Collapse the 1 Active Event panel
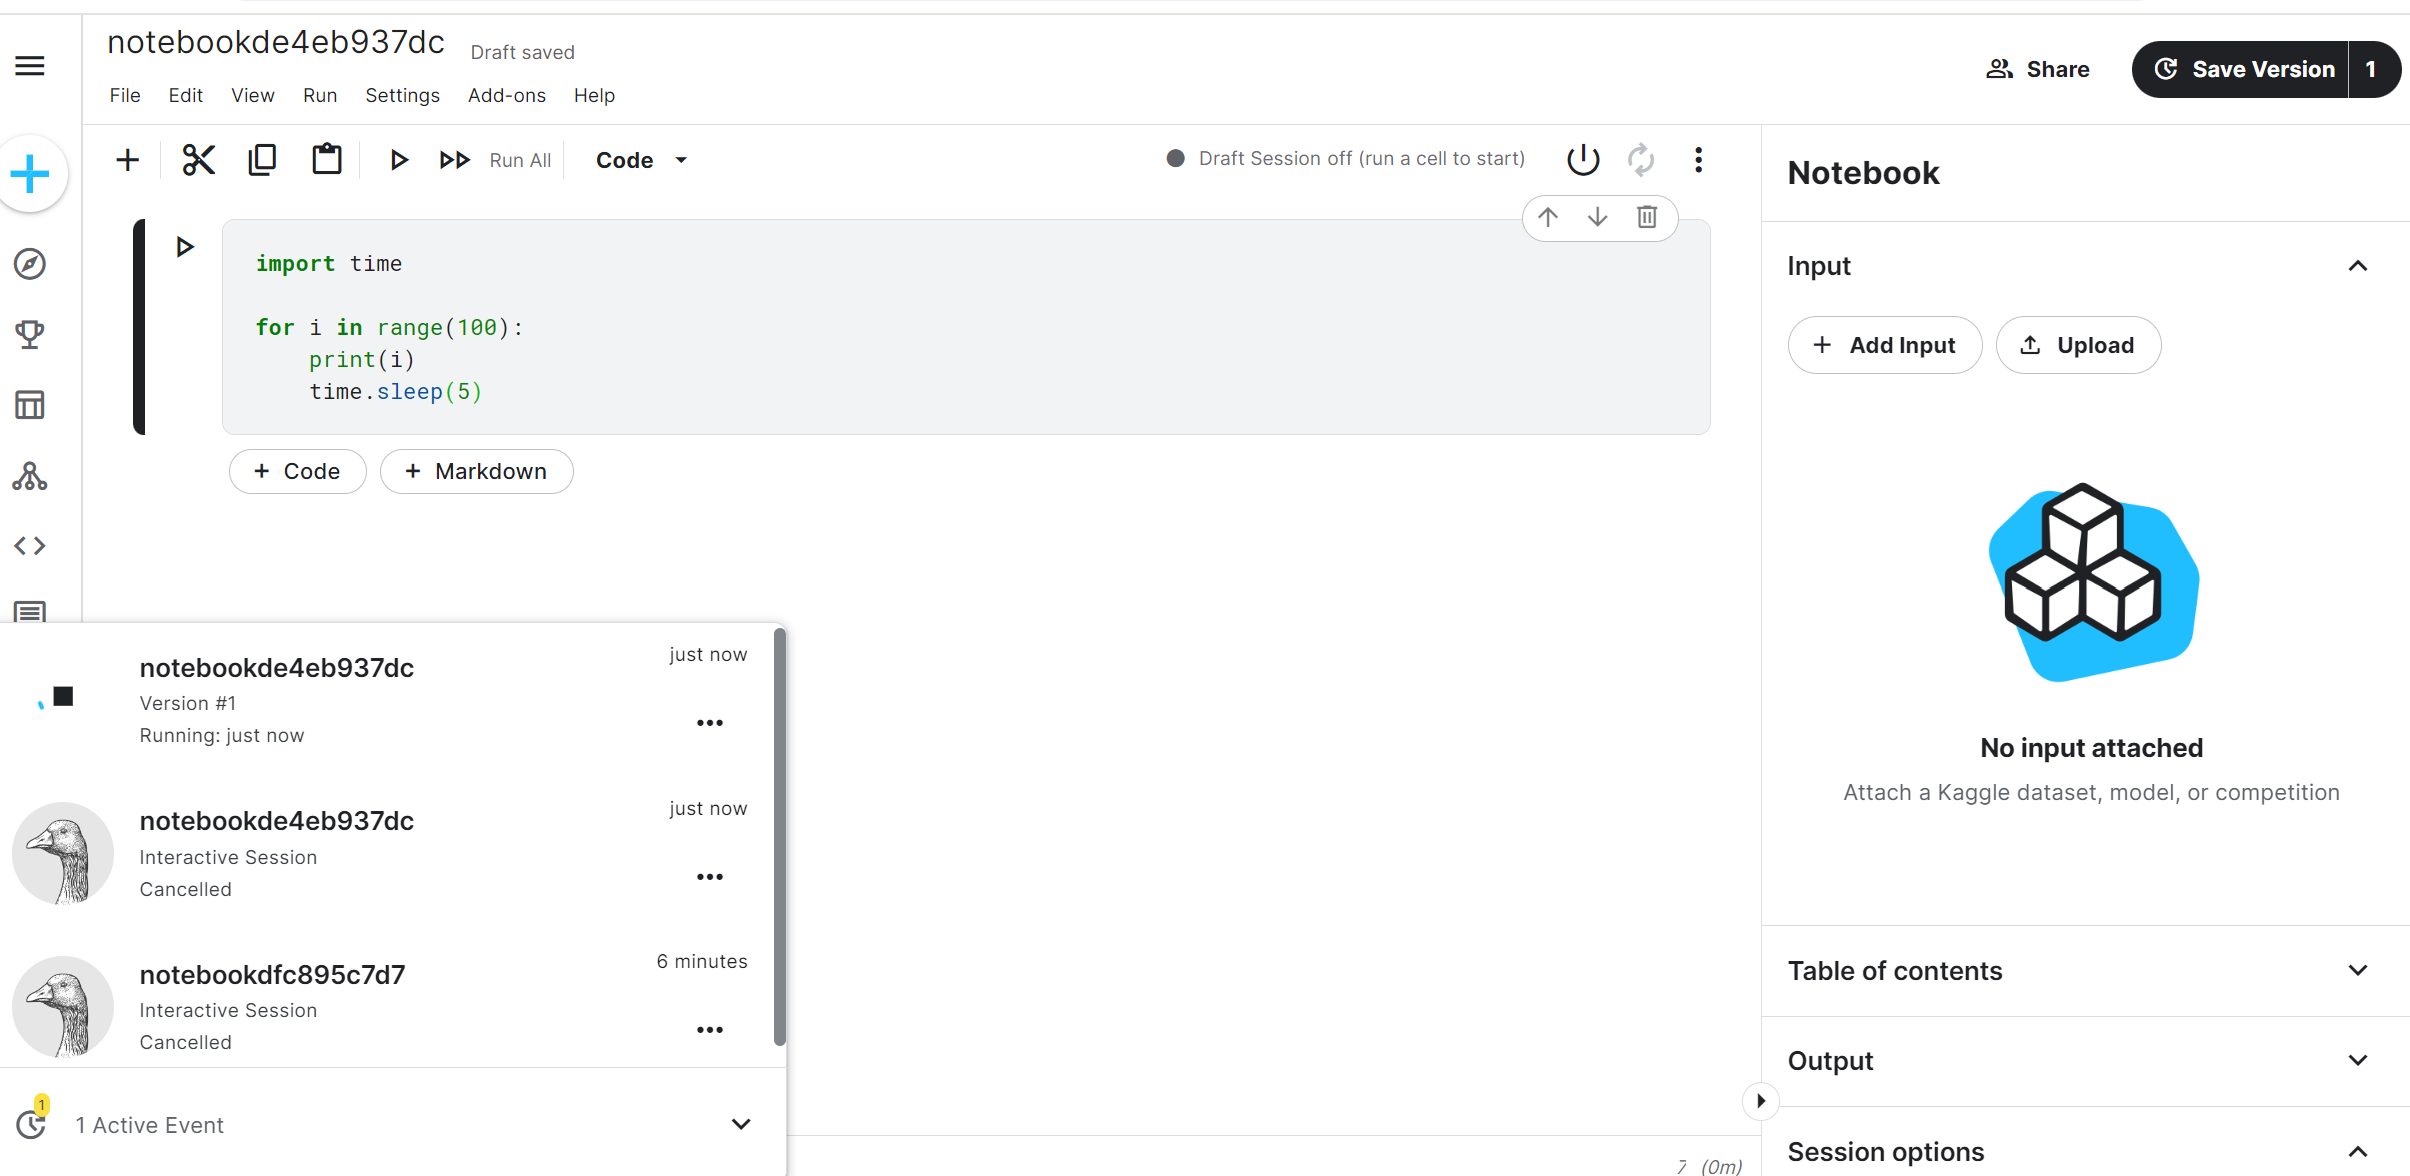2410x1176 pixels. [x=740, y=1124]
